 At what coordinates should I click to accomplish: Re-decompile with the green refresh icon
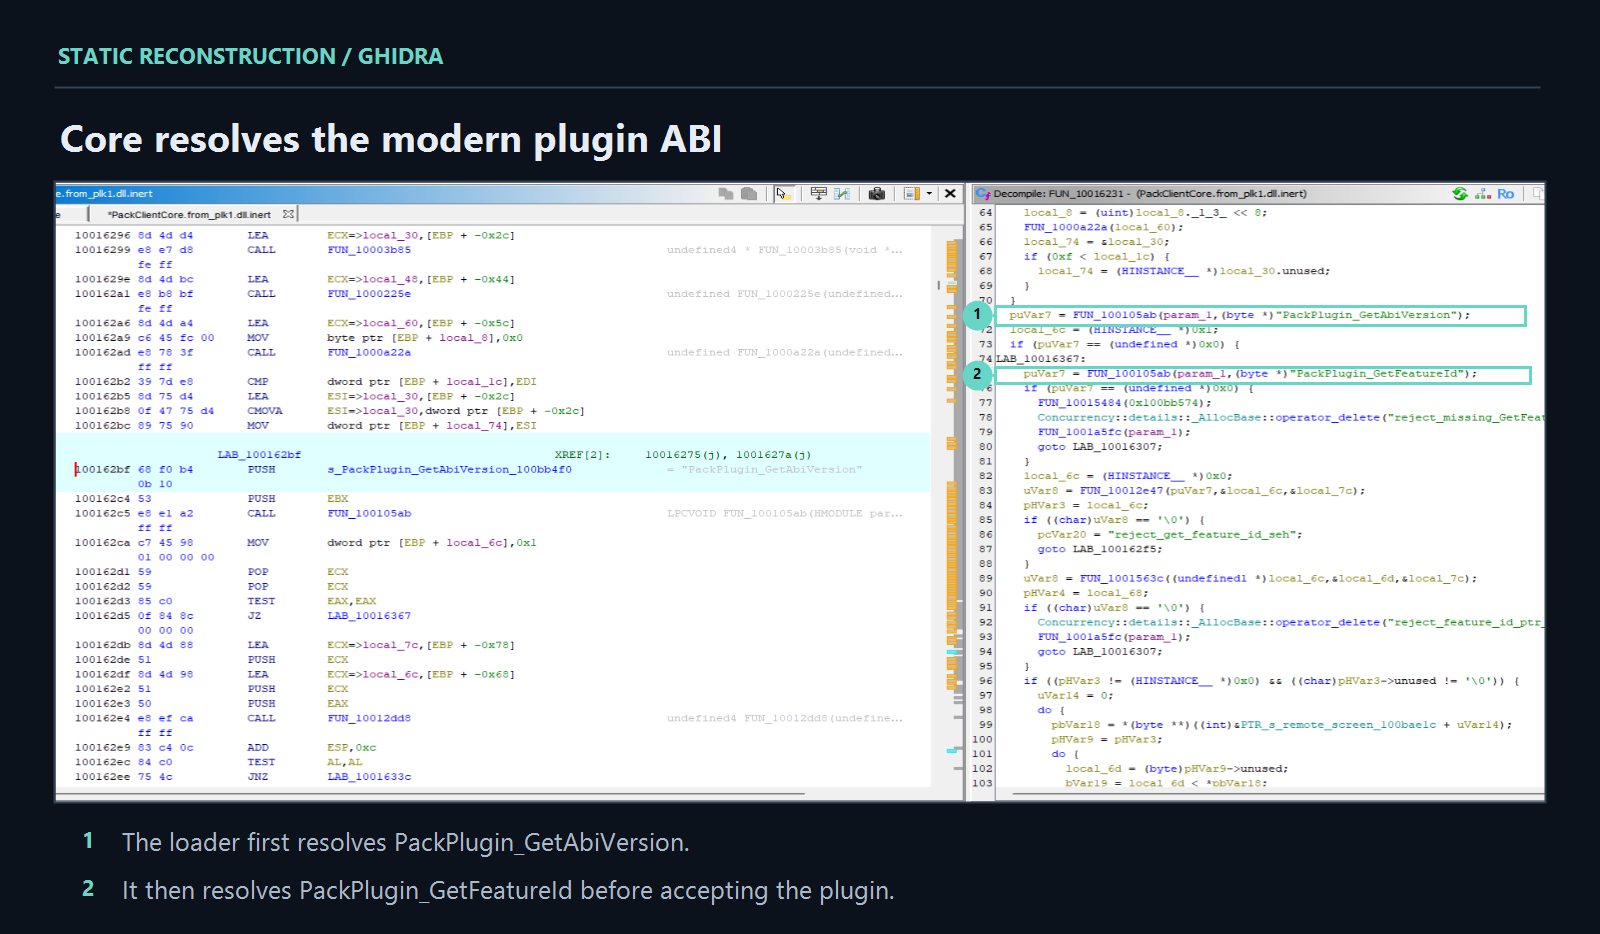1460,194
